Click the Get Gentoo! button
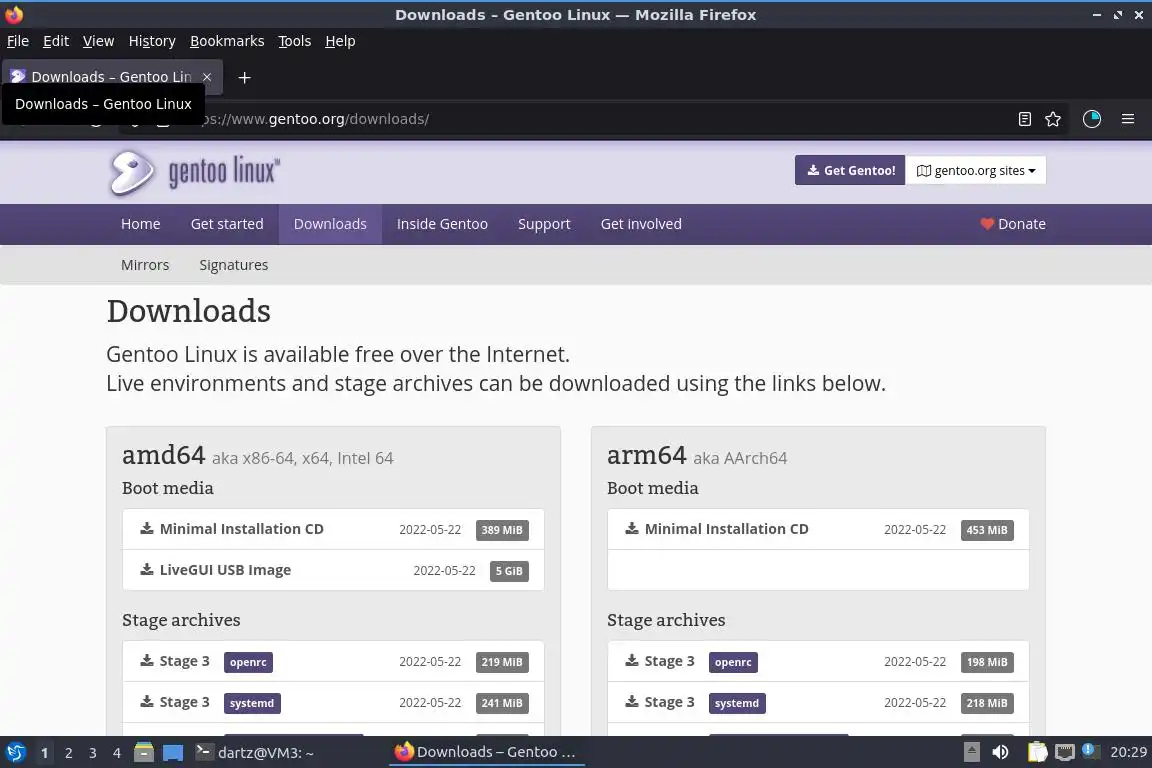 850,171
